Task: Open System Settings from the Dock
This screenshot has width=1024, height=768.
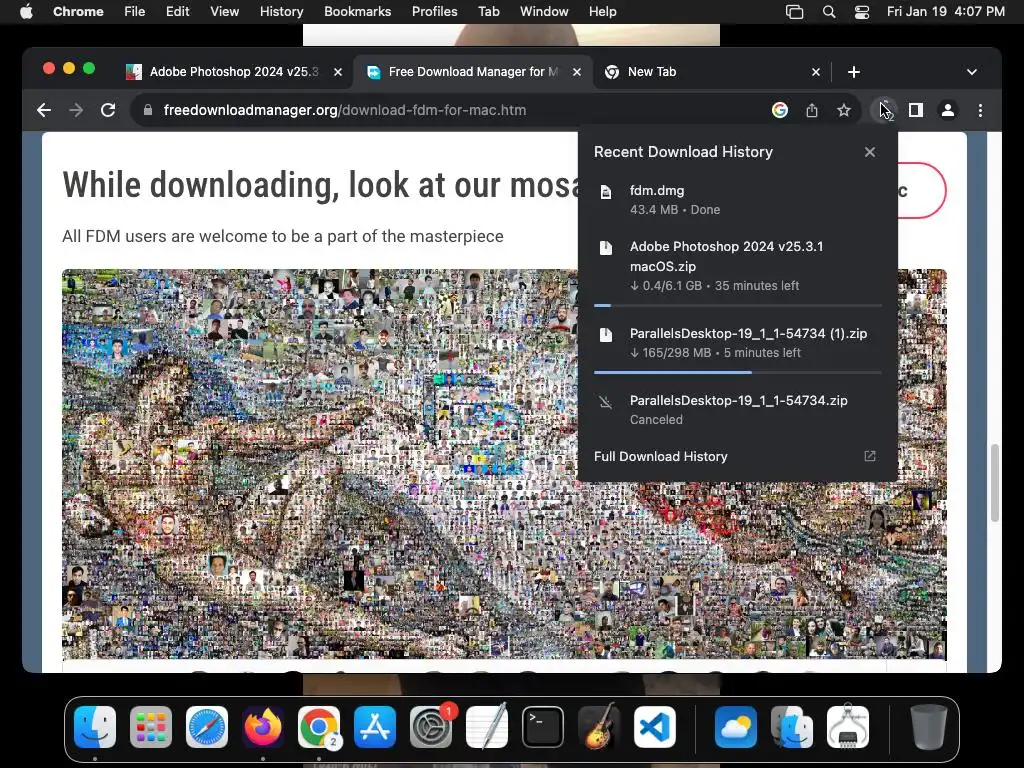Action: click(x=431, y=727)
